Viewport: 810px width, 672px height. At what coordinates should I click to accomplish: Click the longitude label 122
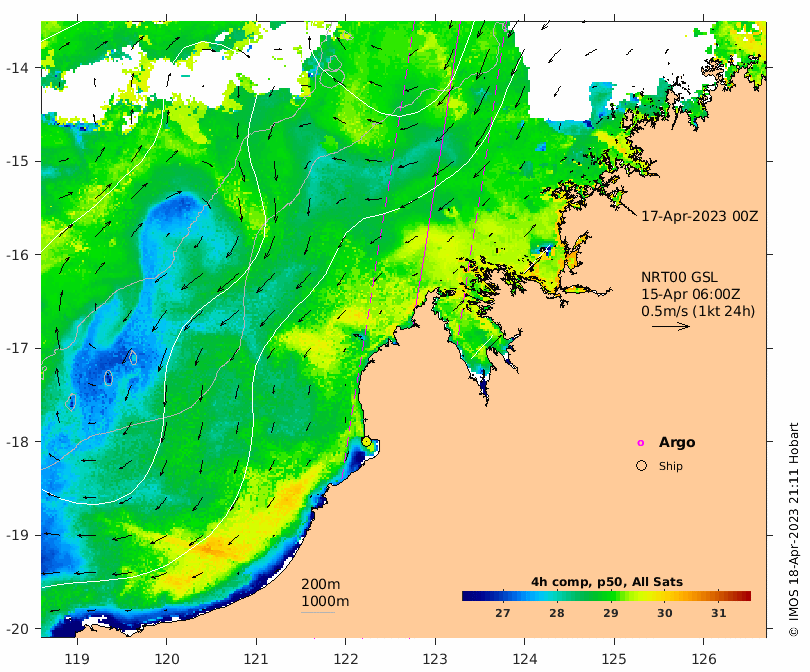pos(346,659)
